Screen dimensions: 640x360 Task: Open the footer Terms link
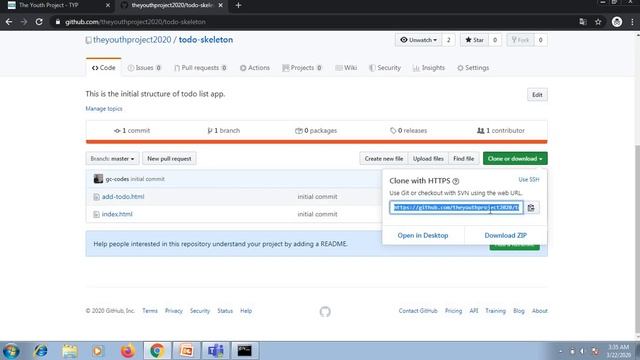(150, 311)
